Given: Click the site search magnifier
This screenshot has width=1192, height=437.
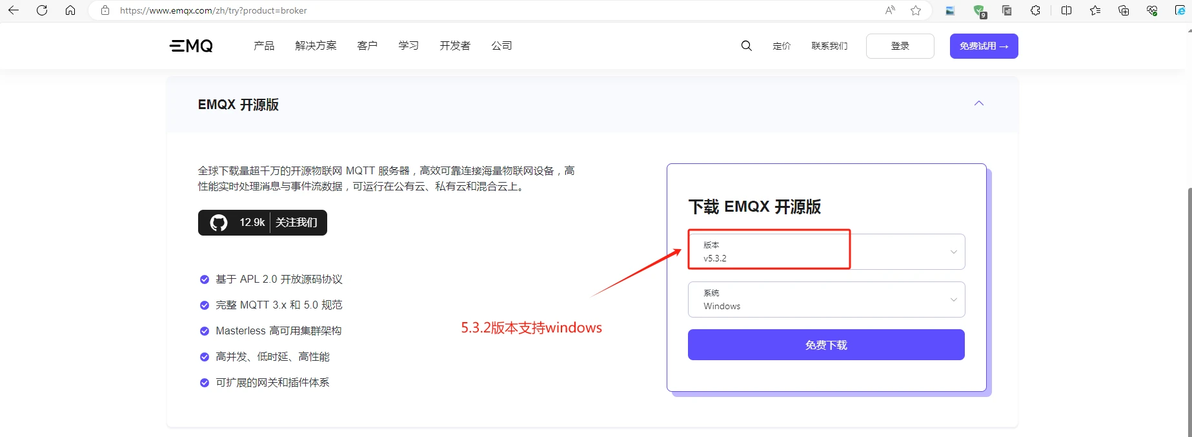Looking at the screenshot, I should click(x=747, y=46).
